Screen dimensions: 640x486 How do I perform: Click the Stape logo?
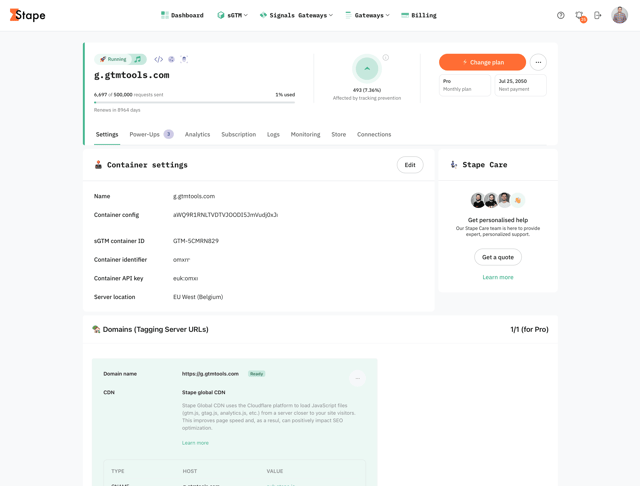point(27,15)
